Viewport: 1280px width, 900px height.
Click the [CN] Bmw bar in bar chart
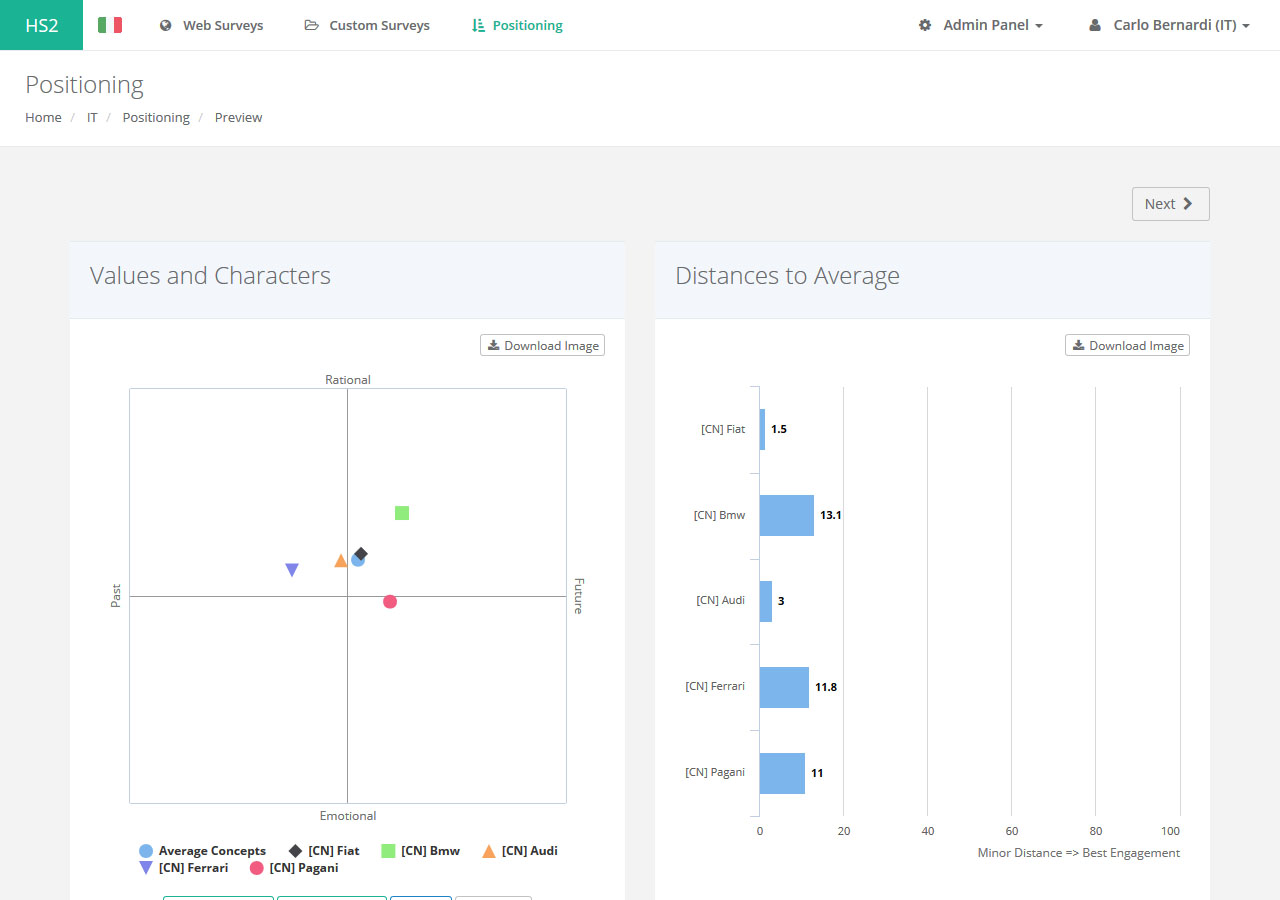pos(787,515)
